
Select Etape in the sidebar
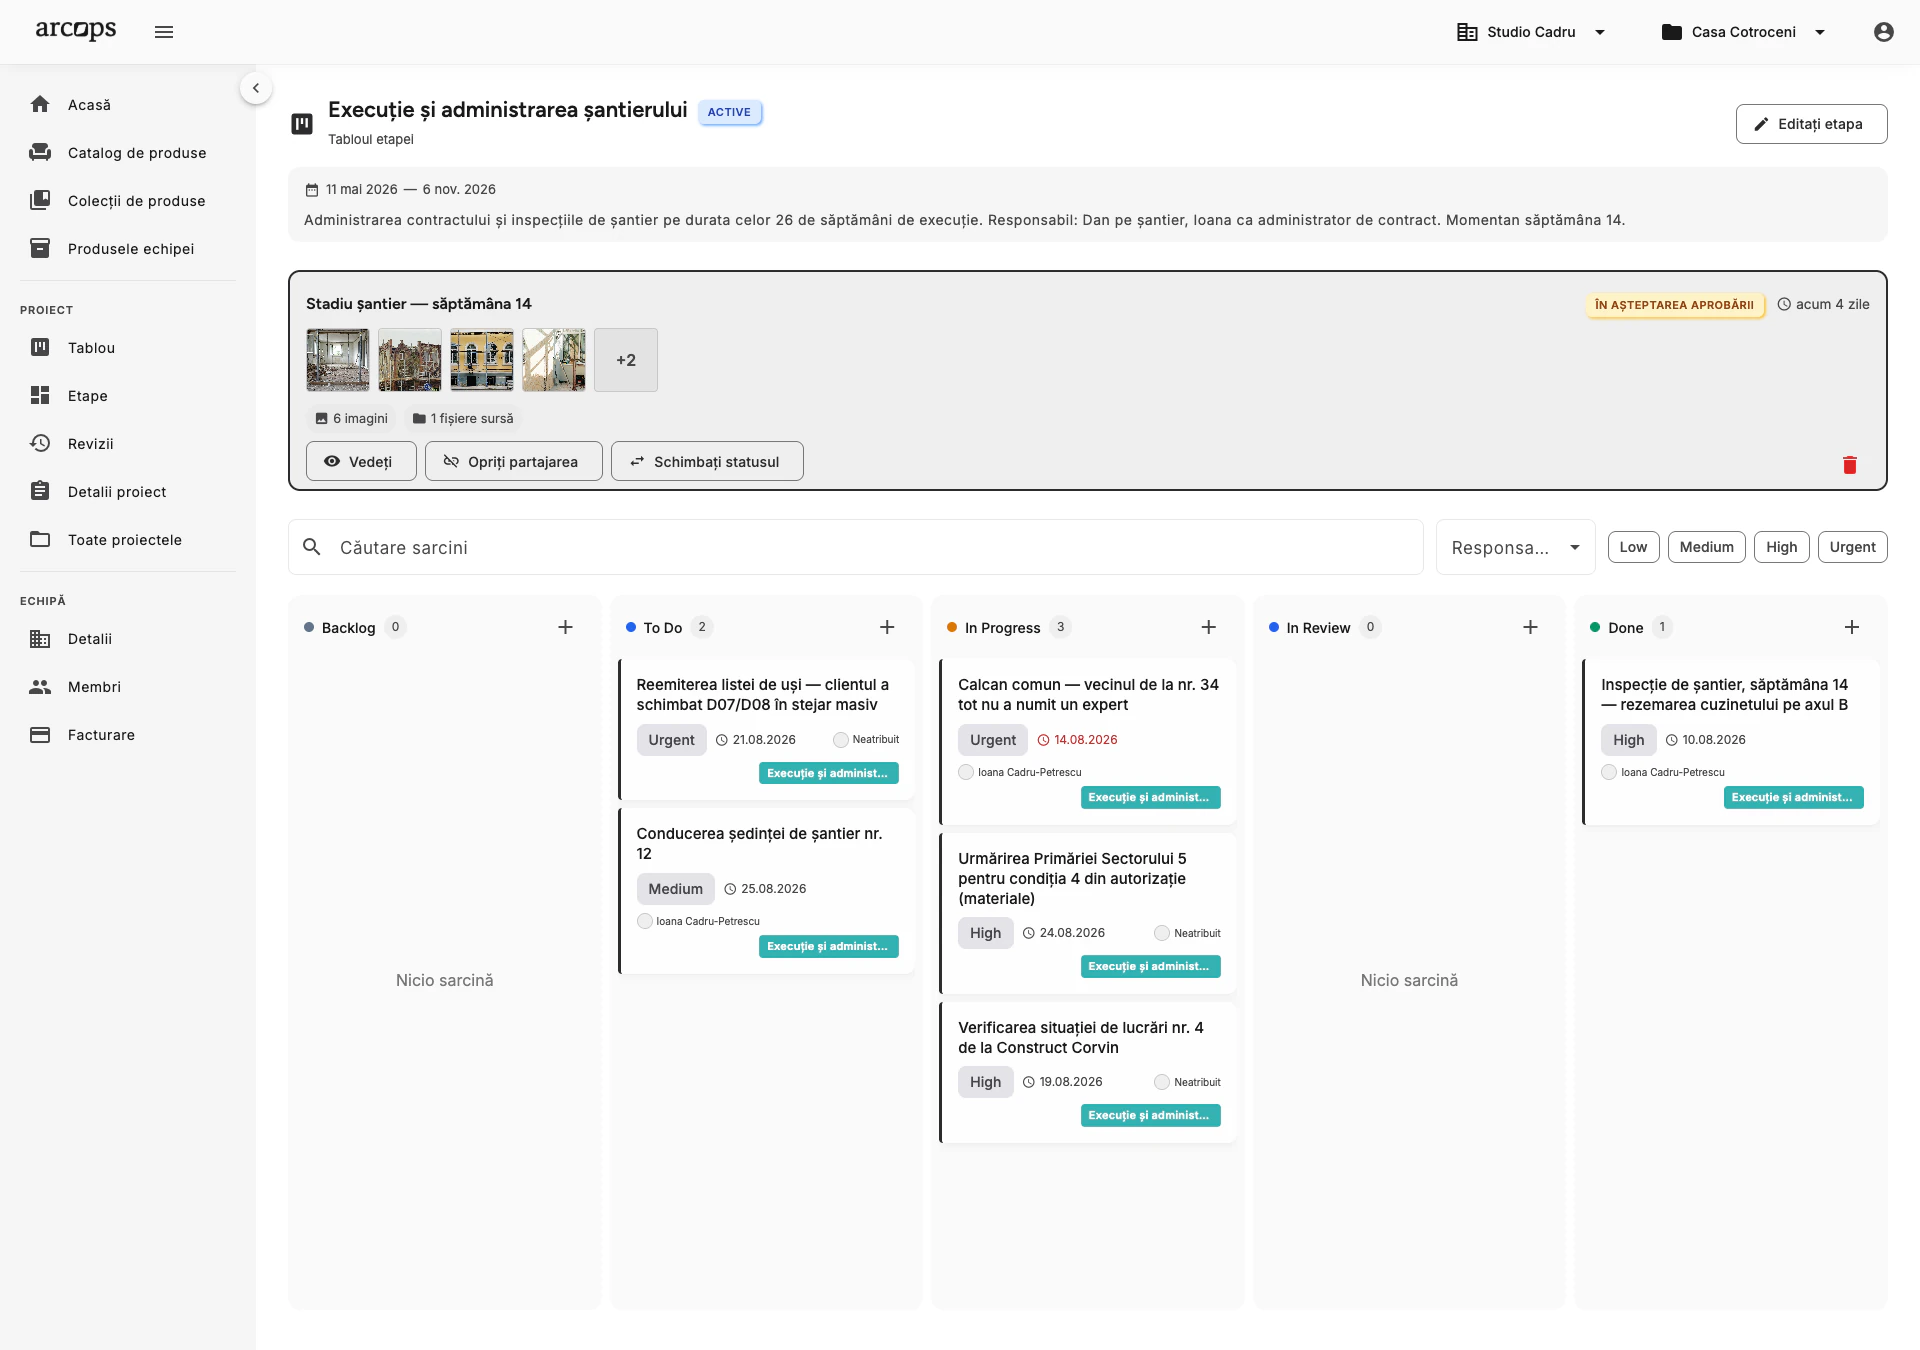coord(128,396)
